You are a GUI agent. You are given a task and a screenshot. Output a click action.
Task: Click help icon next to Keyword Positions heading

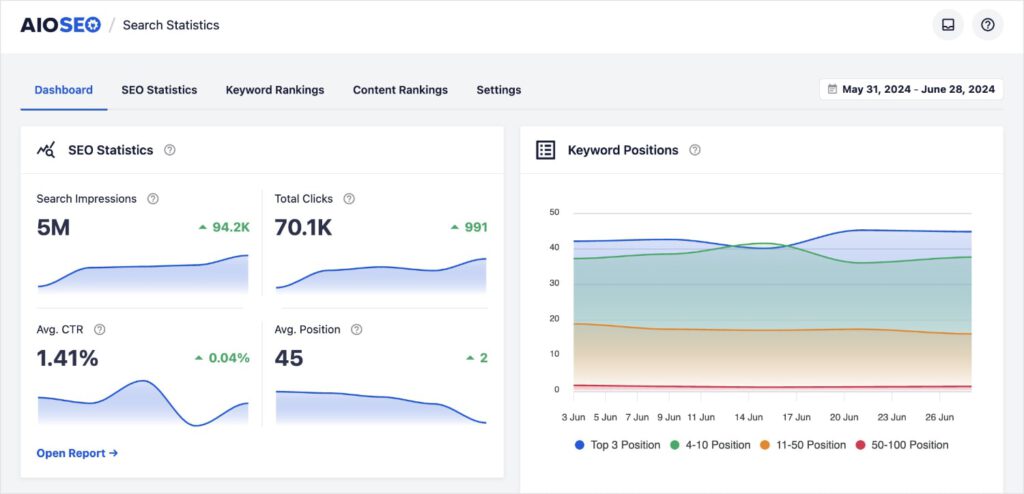[695, 150]
